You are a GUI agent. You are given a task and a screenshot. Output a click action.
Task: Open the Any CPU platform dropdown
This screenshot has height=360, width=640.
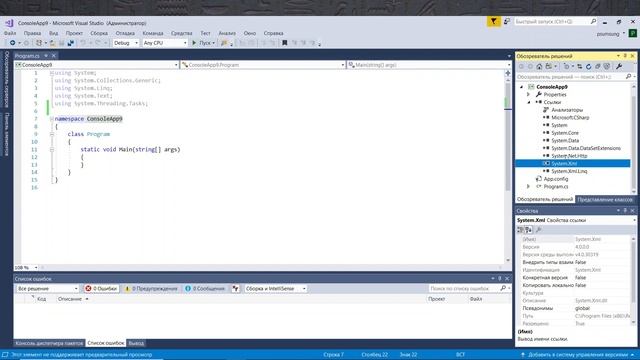[165, 43]
